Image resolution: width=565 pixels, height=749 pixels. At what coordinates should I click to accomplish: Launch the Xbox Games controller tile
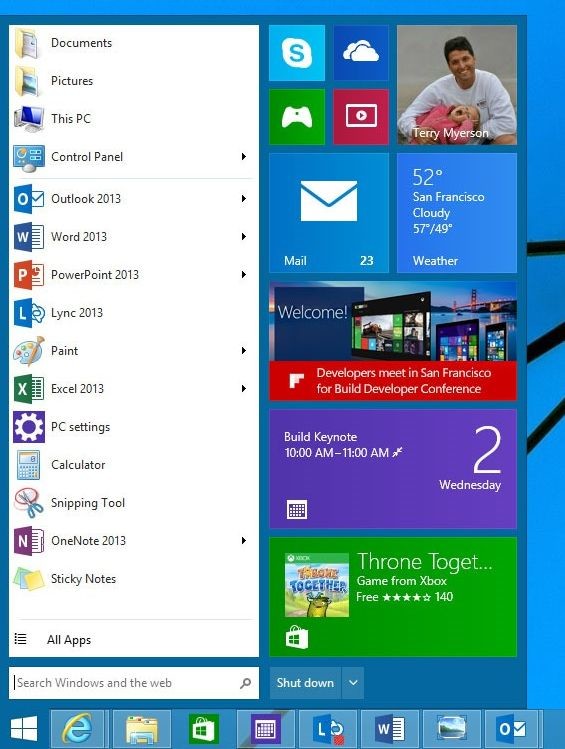click(297, 117)
